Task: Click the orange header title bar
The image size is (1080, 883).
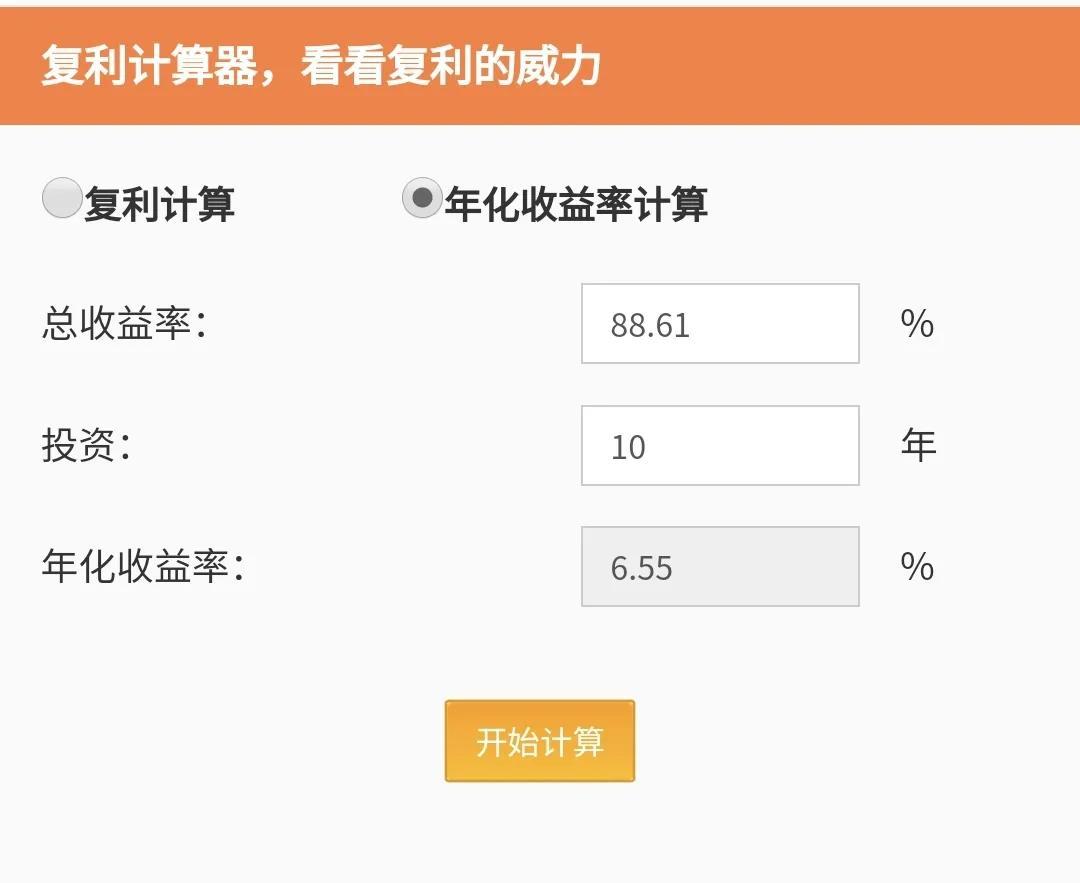Action: pos(540,62)
